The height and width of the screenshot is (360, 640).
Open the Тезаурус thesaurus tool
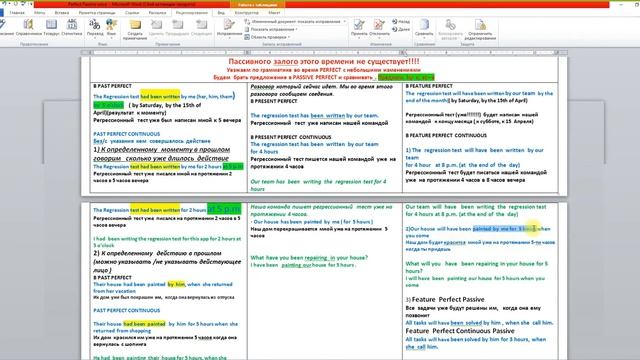click(x=51, y=28)
